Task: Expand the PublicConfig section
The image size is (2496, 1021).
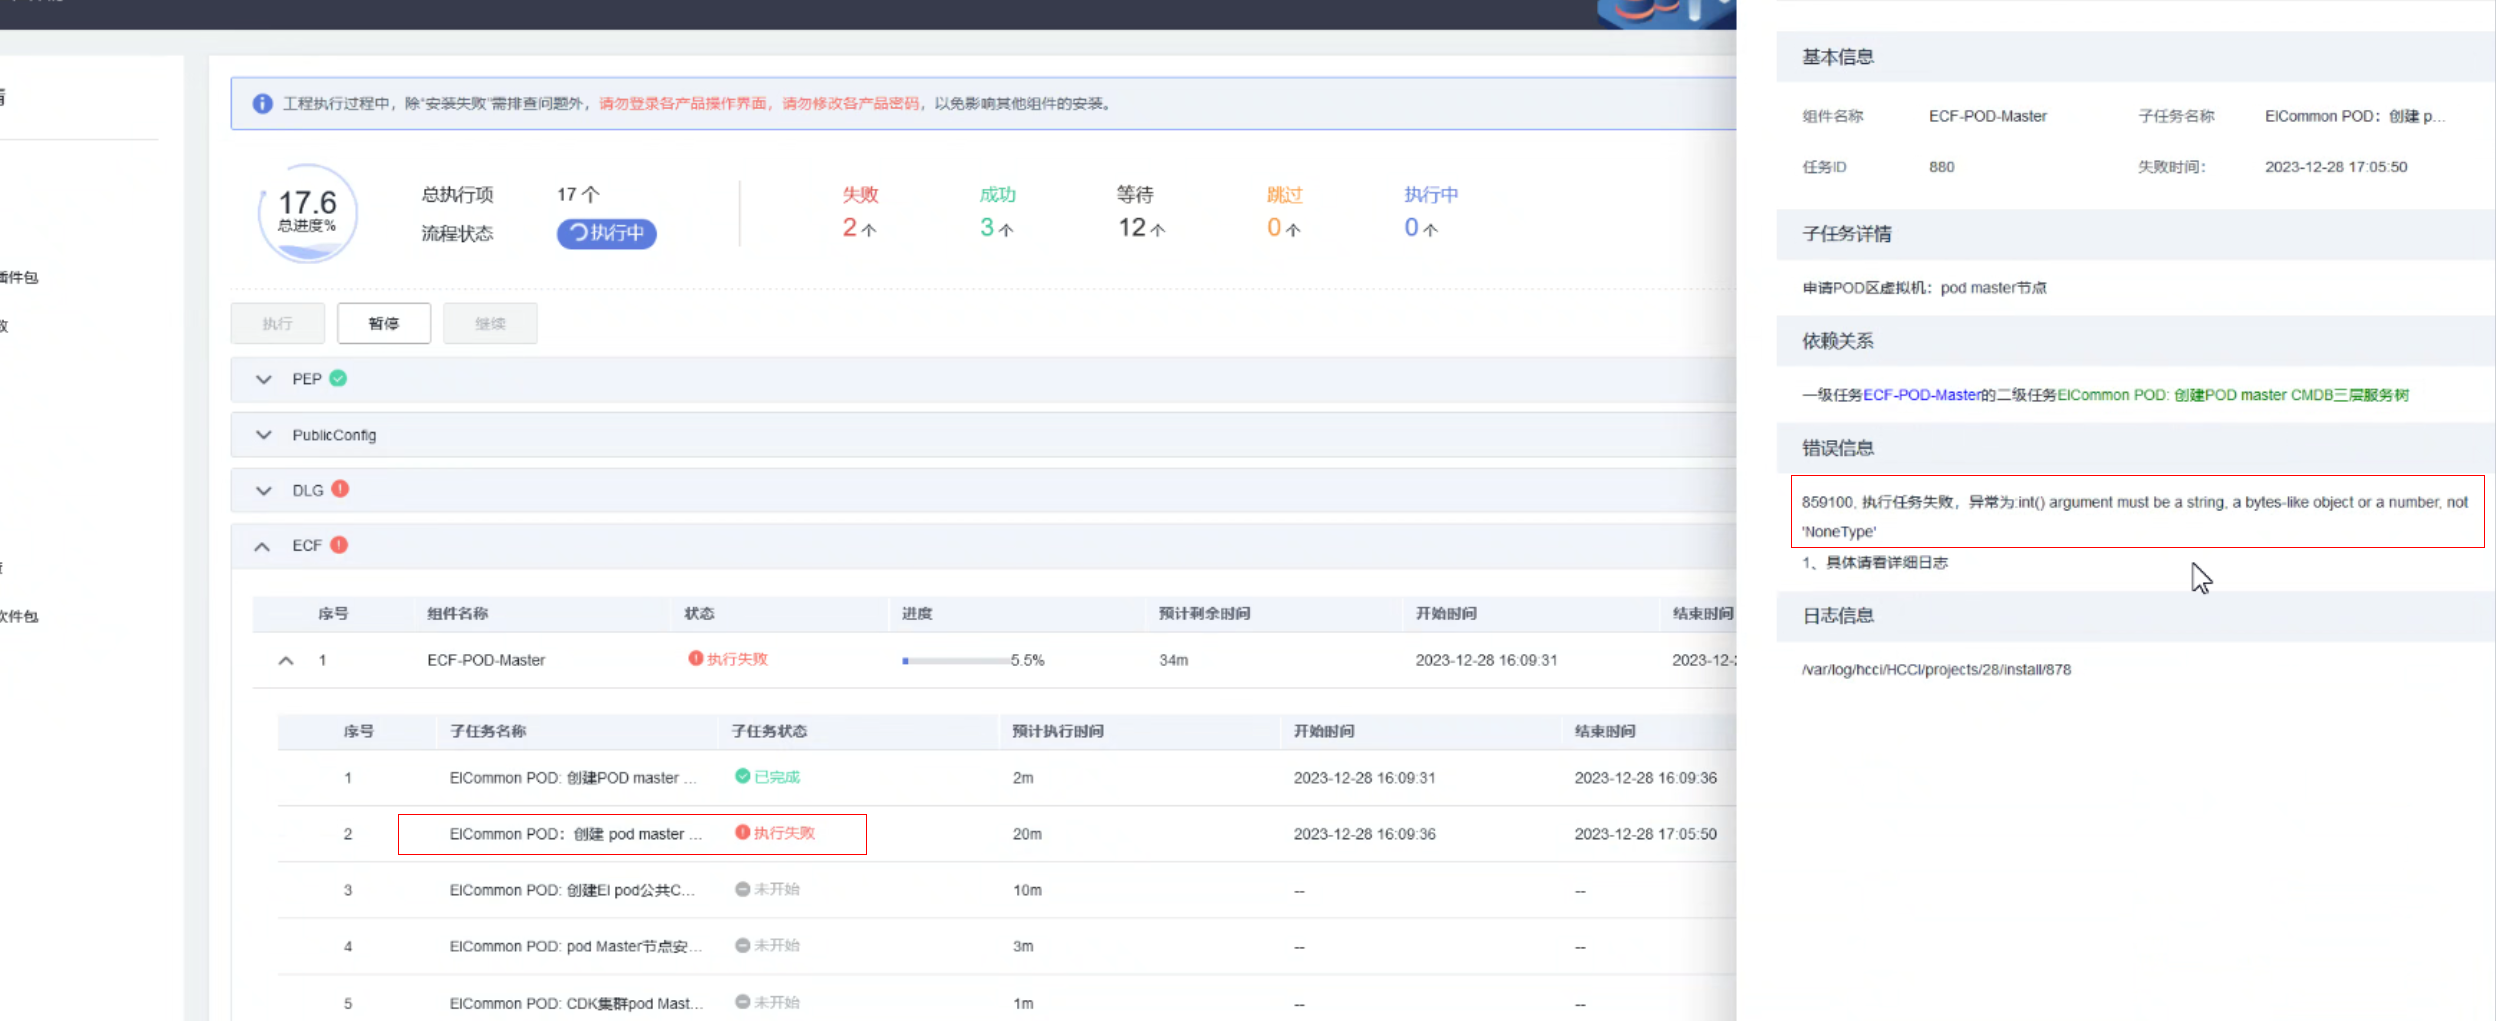Action: [263, 435]
